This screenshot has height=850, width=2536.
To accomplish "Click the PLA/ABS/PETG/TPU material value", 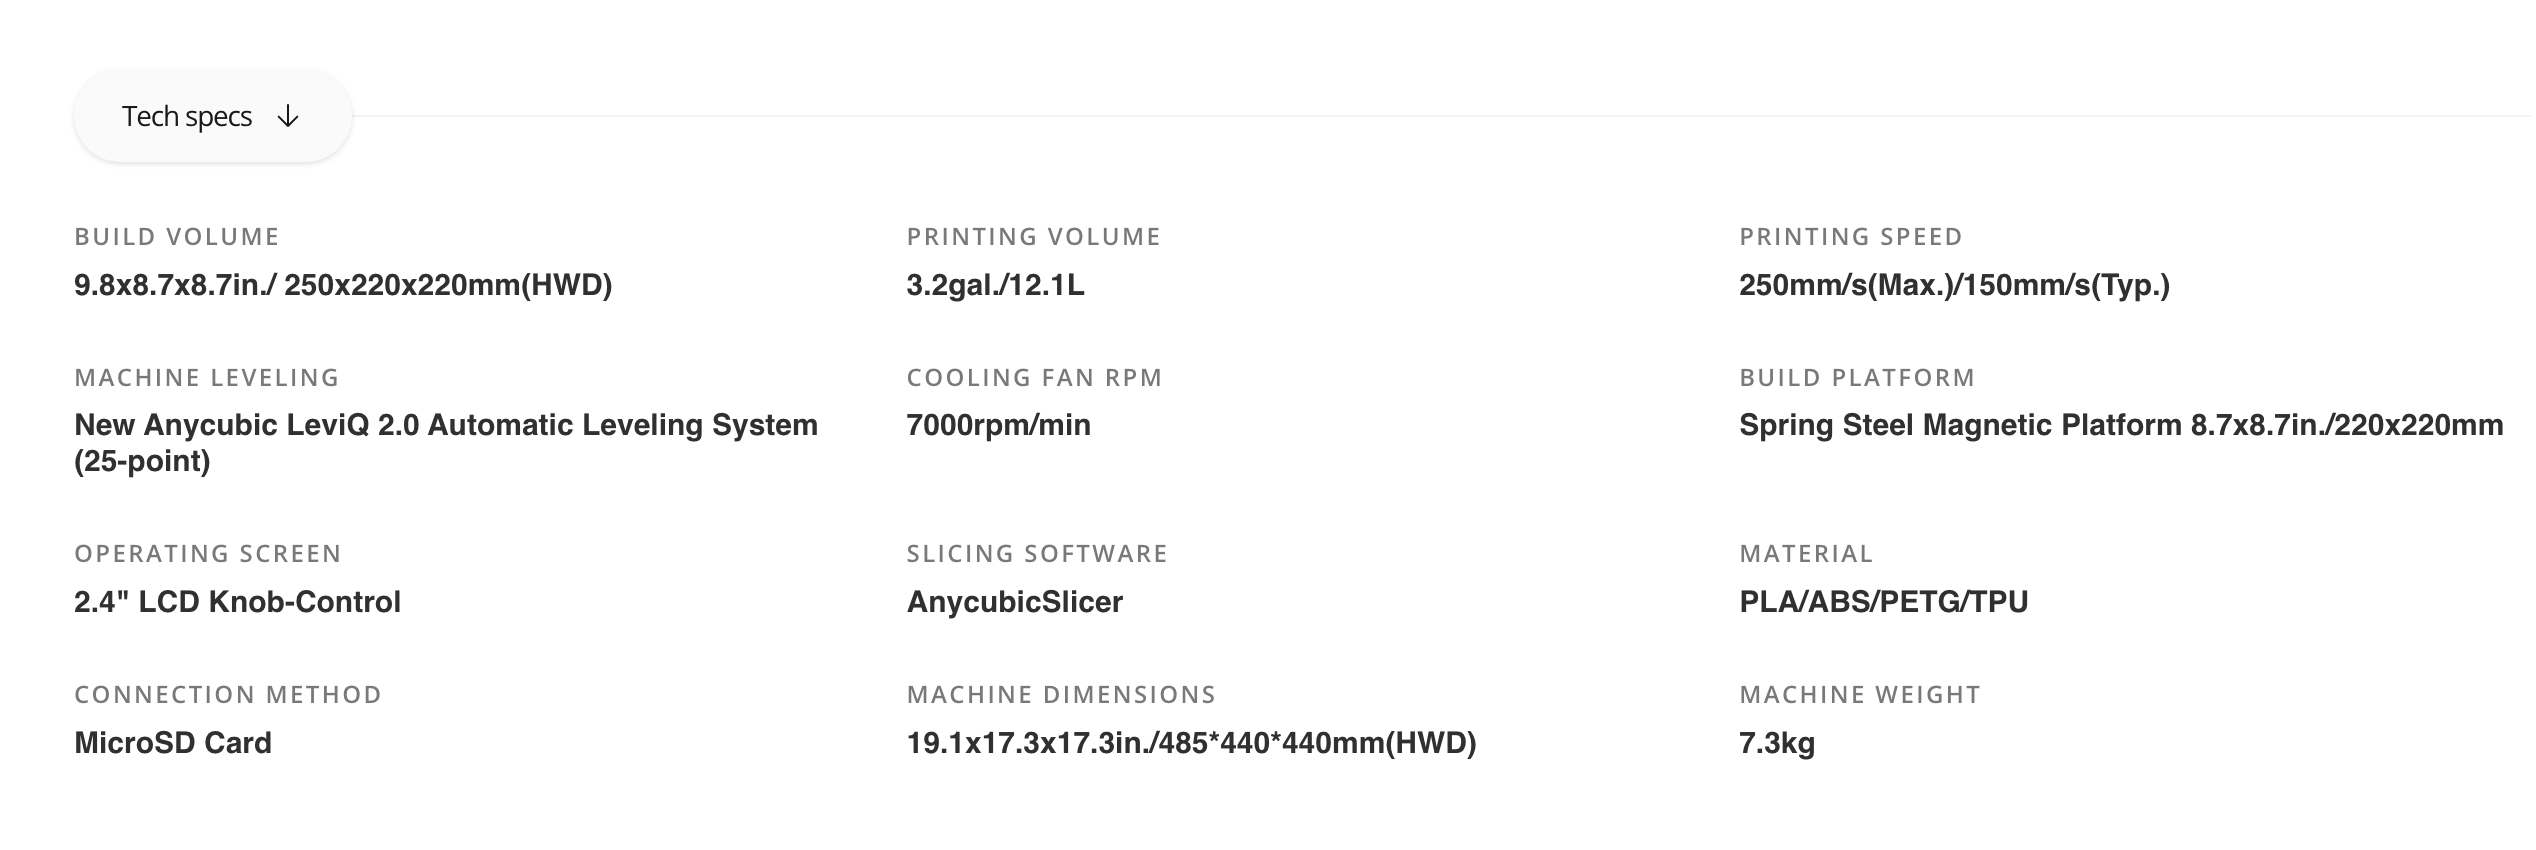I will point(1884,602).
